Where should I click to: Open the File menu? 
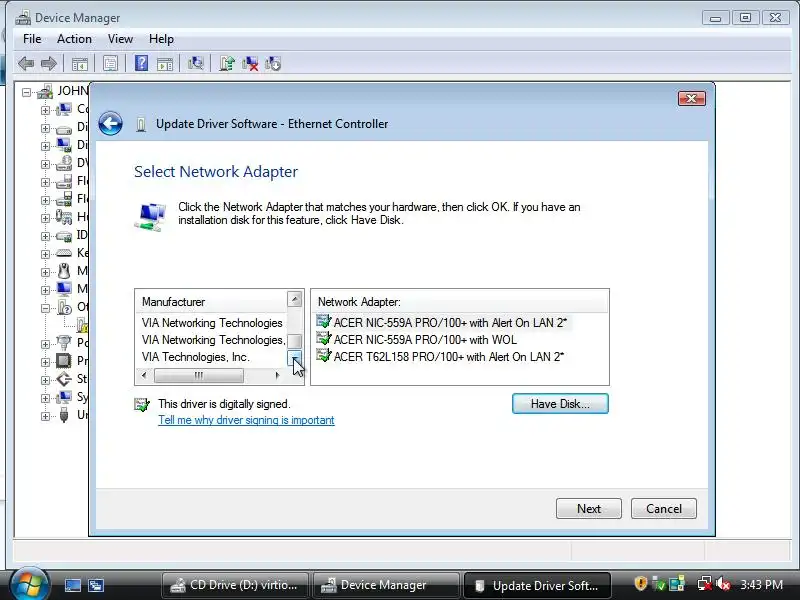(x=32, y=39)
